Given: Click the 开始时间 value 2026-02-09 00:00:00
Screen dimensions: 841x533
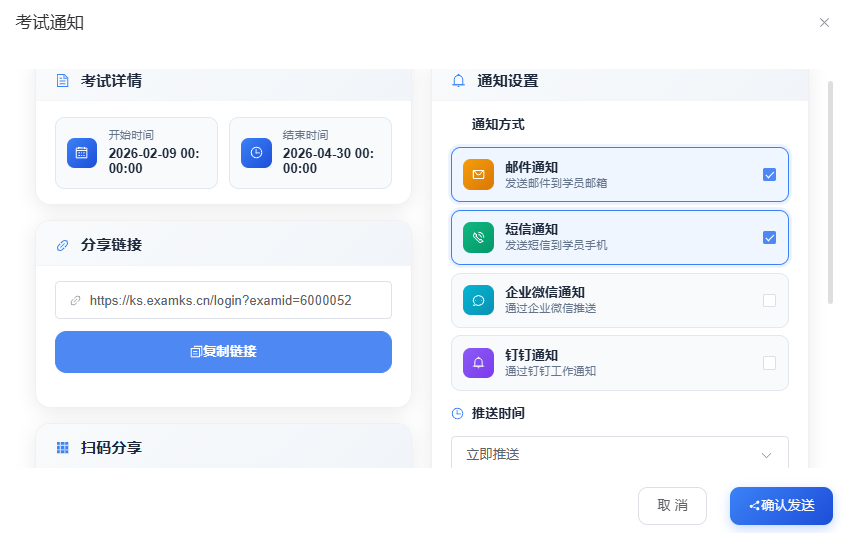Looking at the screenshot, I should point(154,161).
